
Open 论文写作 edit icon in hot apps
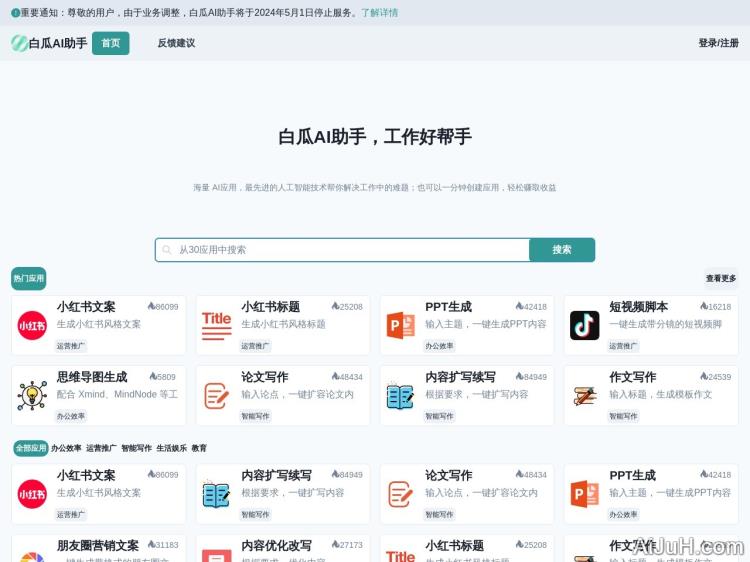pos(216,396)
